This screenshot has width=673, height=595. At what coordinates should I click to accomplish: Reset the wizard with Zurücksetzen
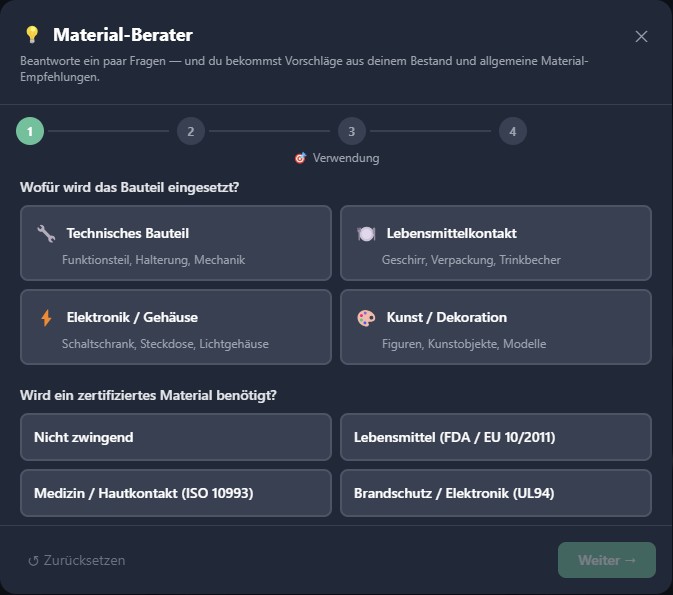point(76,560)
